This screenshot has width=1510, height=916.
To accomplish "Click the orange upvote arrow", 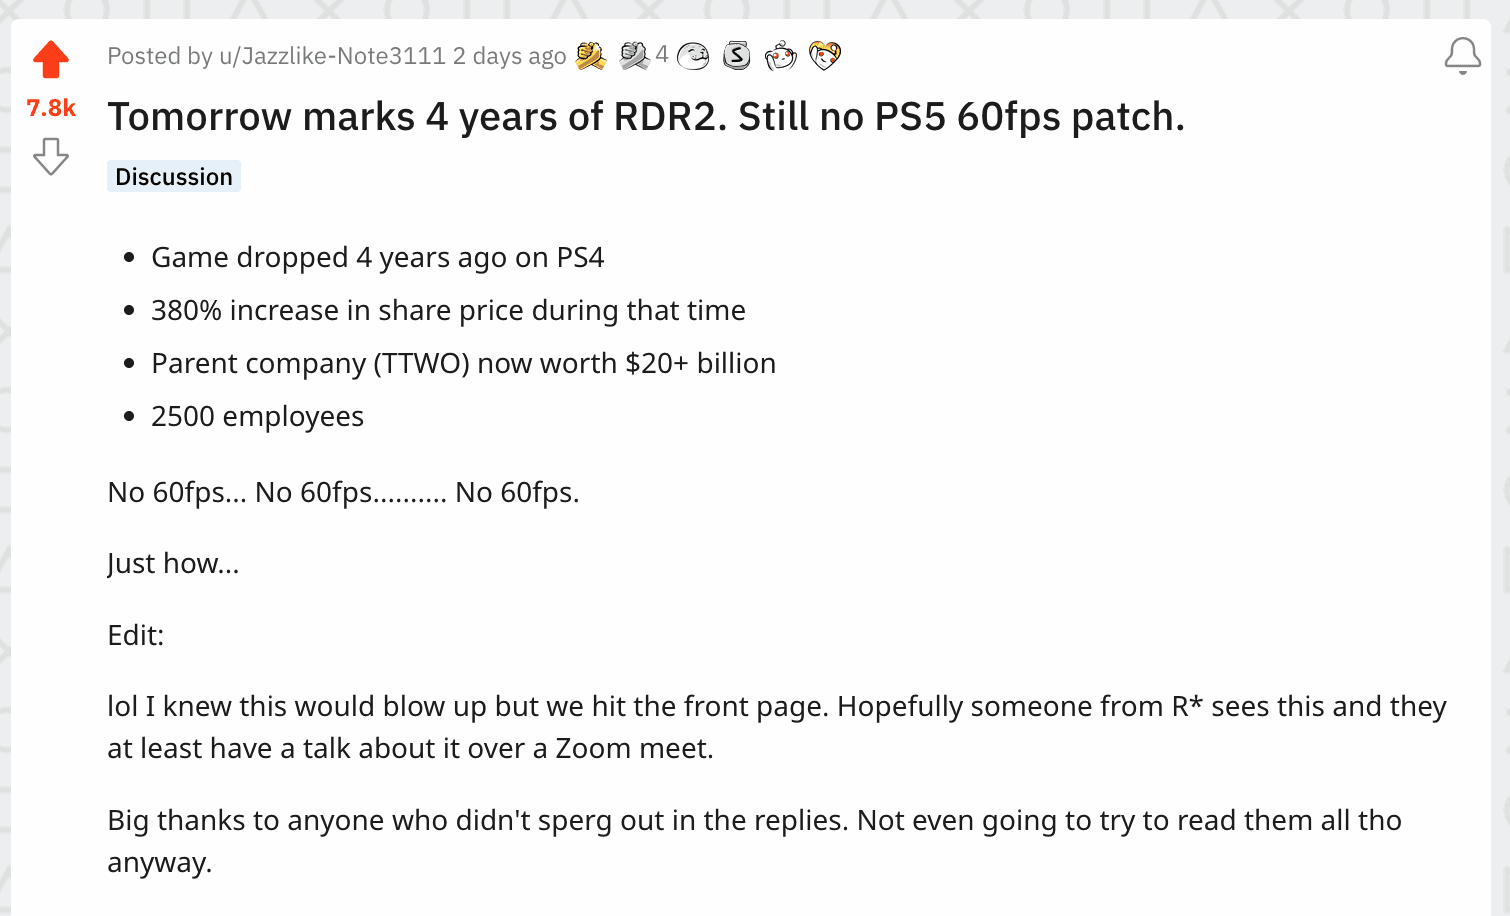I will 51,60.
